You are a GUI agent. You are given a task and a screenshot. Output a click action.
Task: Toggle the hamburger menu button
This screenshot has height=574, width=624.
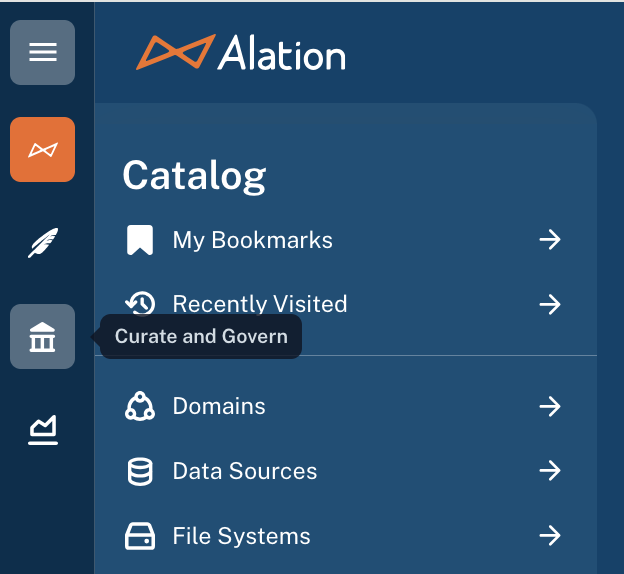tap(43, 52)
